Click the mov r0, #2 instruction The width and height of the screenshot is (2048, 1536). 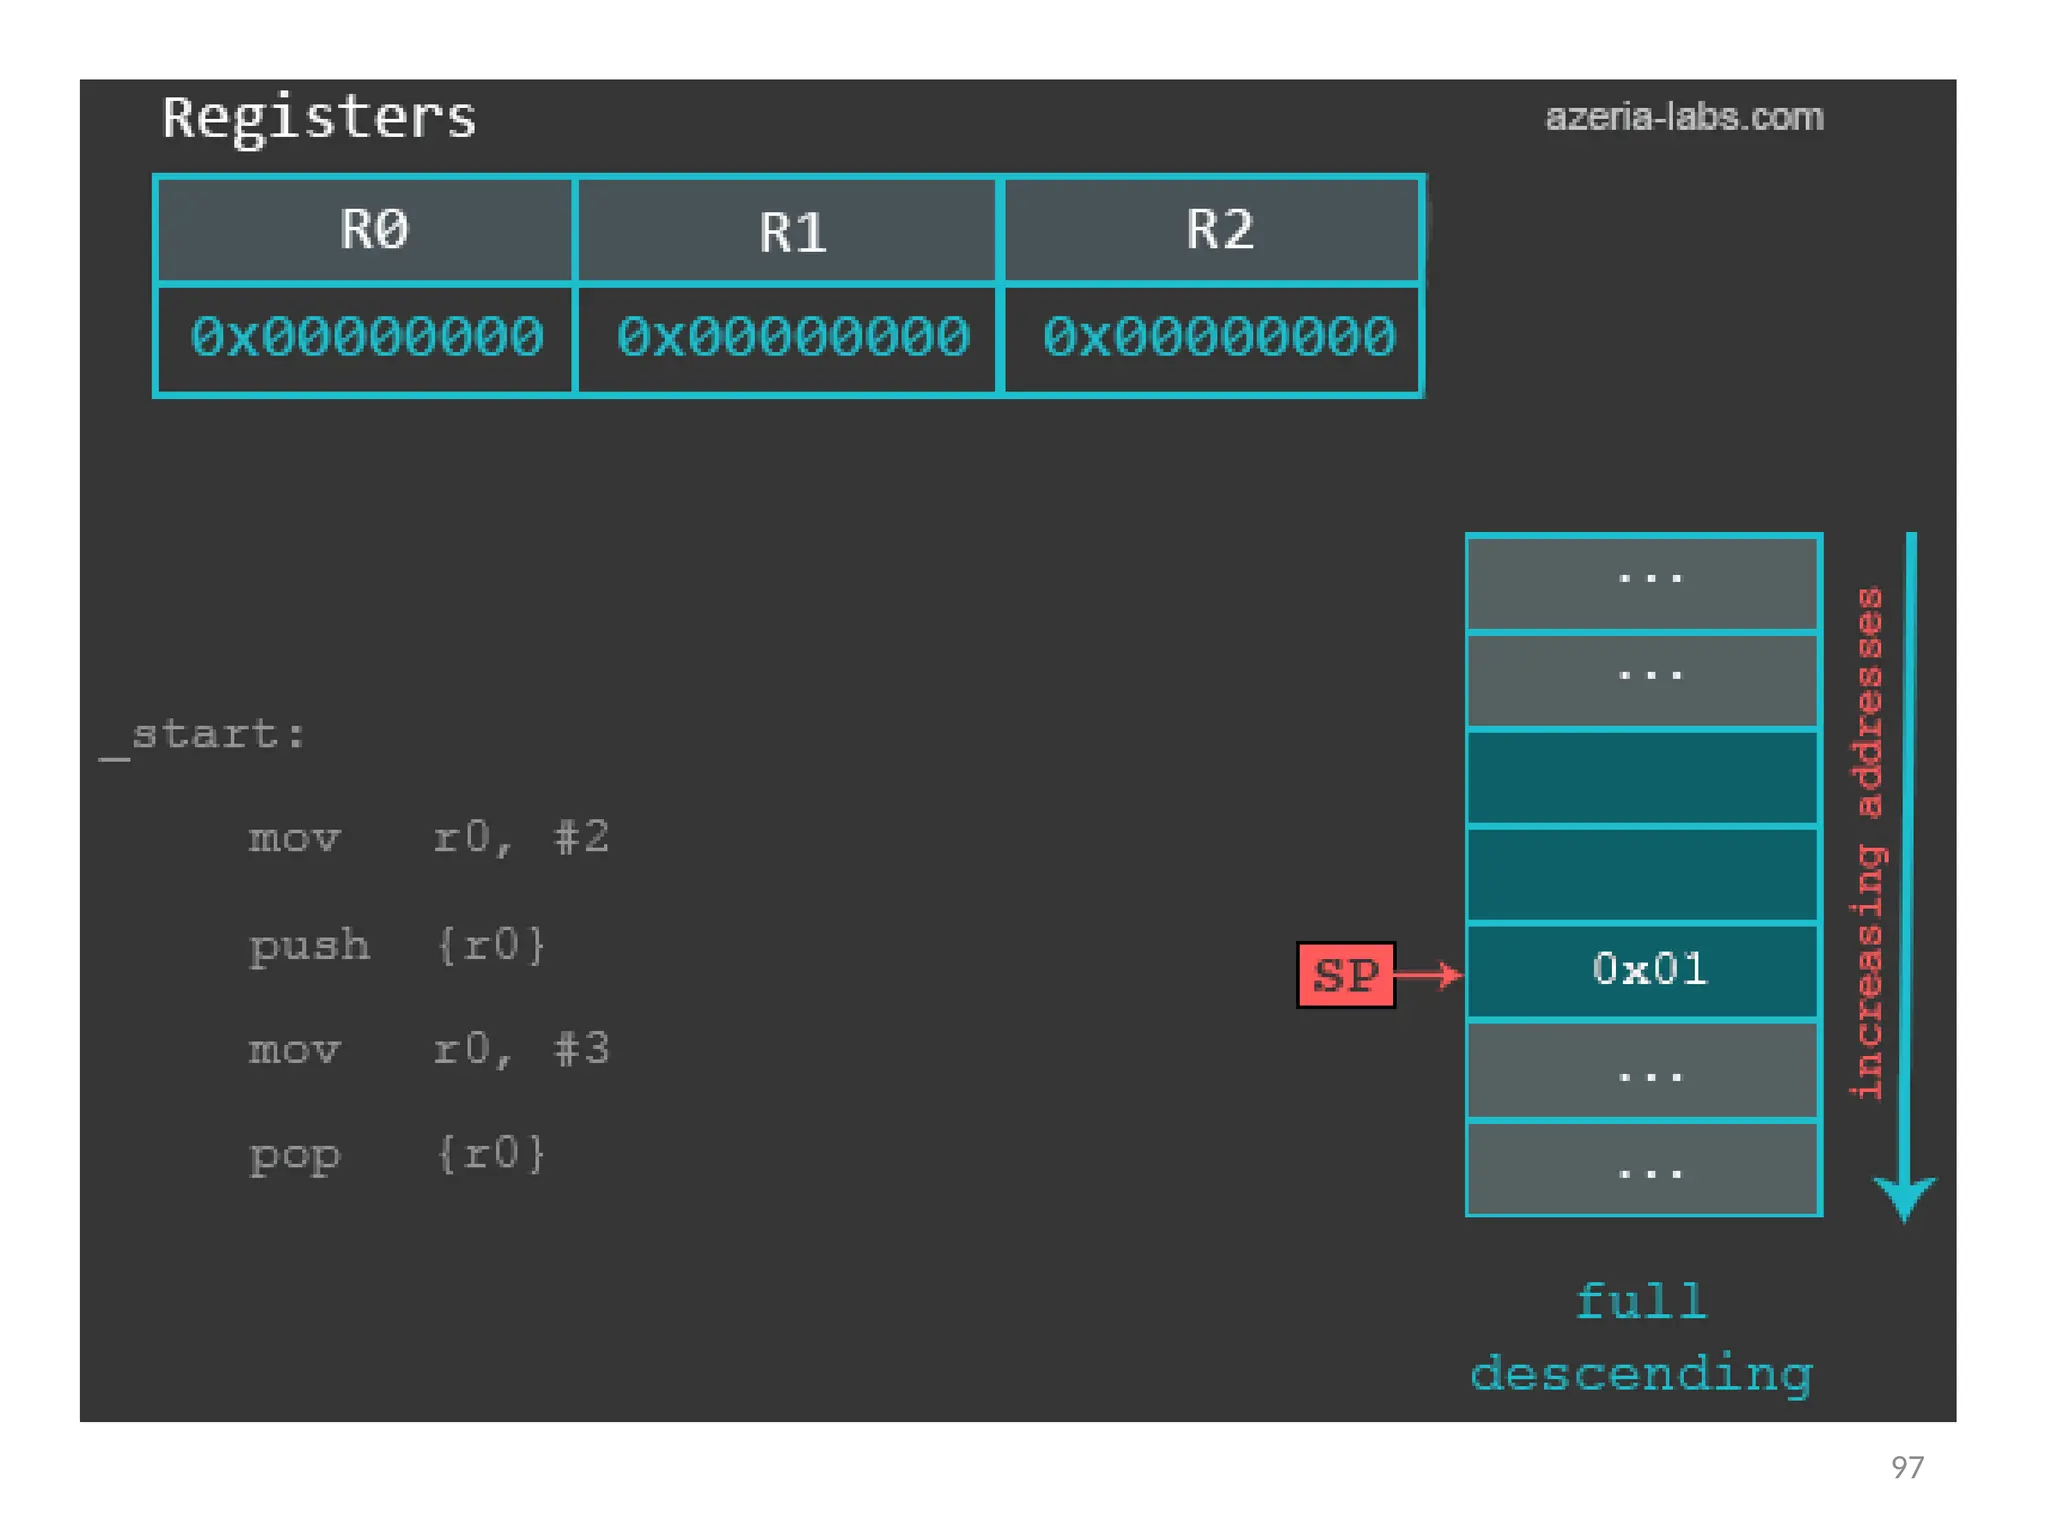point(428,838)
